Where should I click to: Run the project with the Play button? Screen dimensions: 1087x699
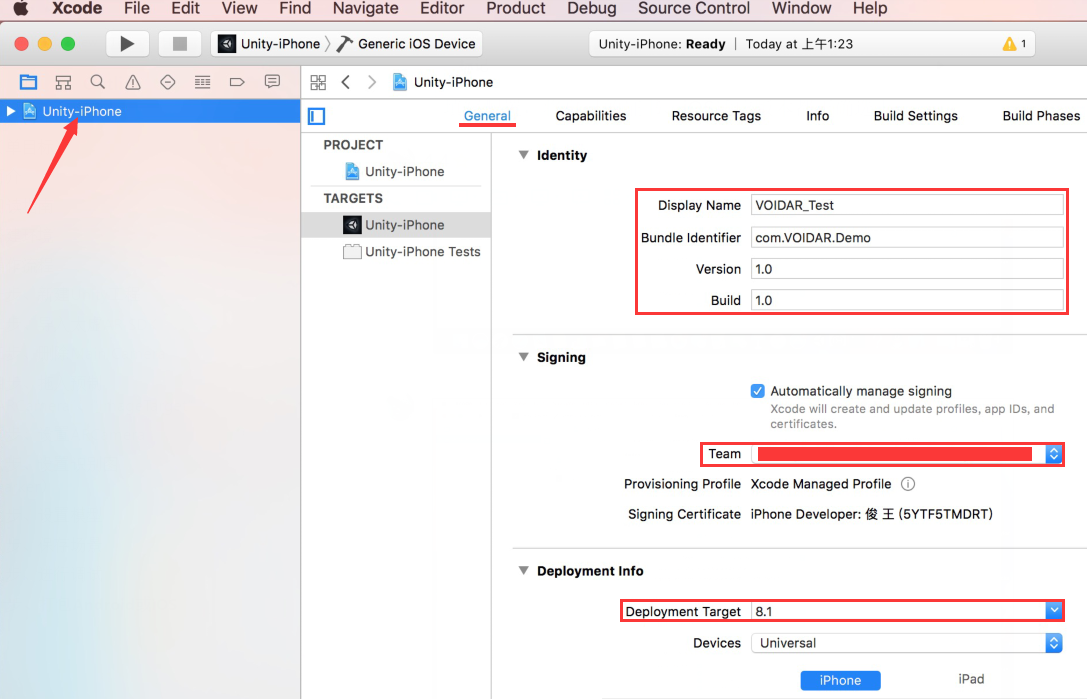[127, 44]
